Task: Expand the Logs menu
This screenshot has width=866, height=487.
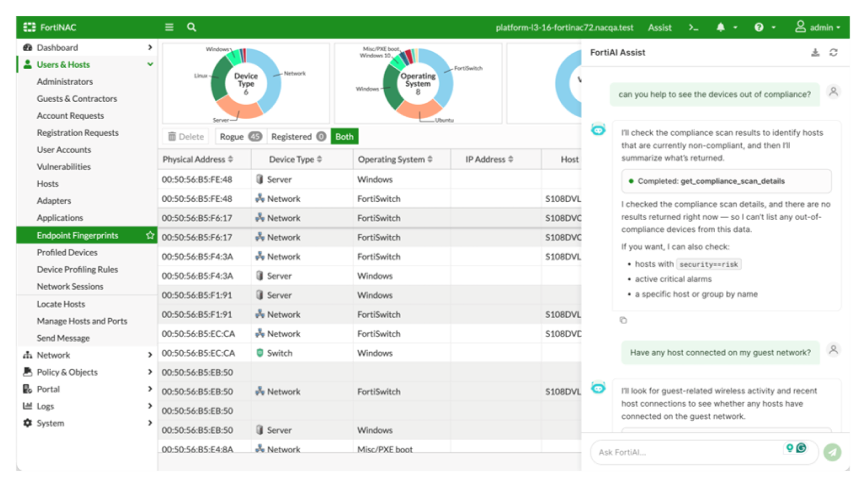Action: 150,406
